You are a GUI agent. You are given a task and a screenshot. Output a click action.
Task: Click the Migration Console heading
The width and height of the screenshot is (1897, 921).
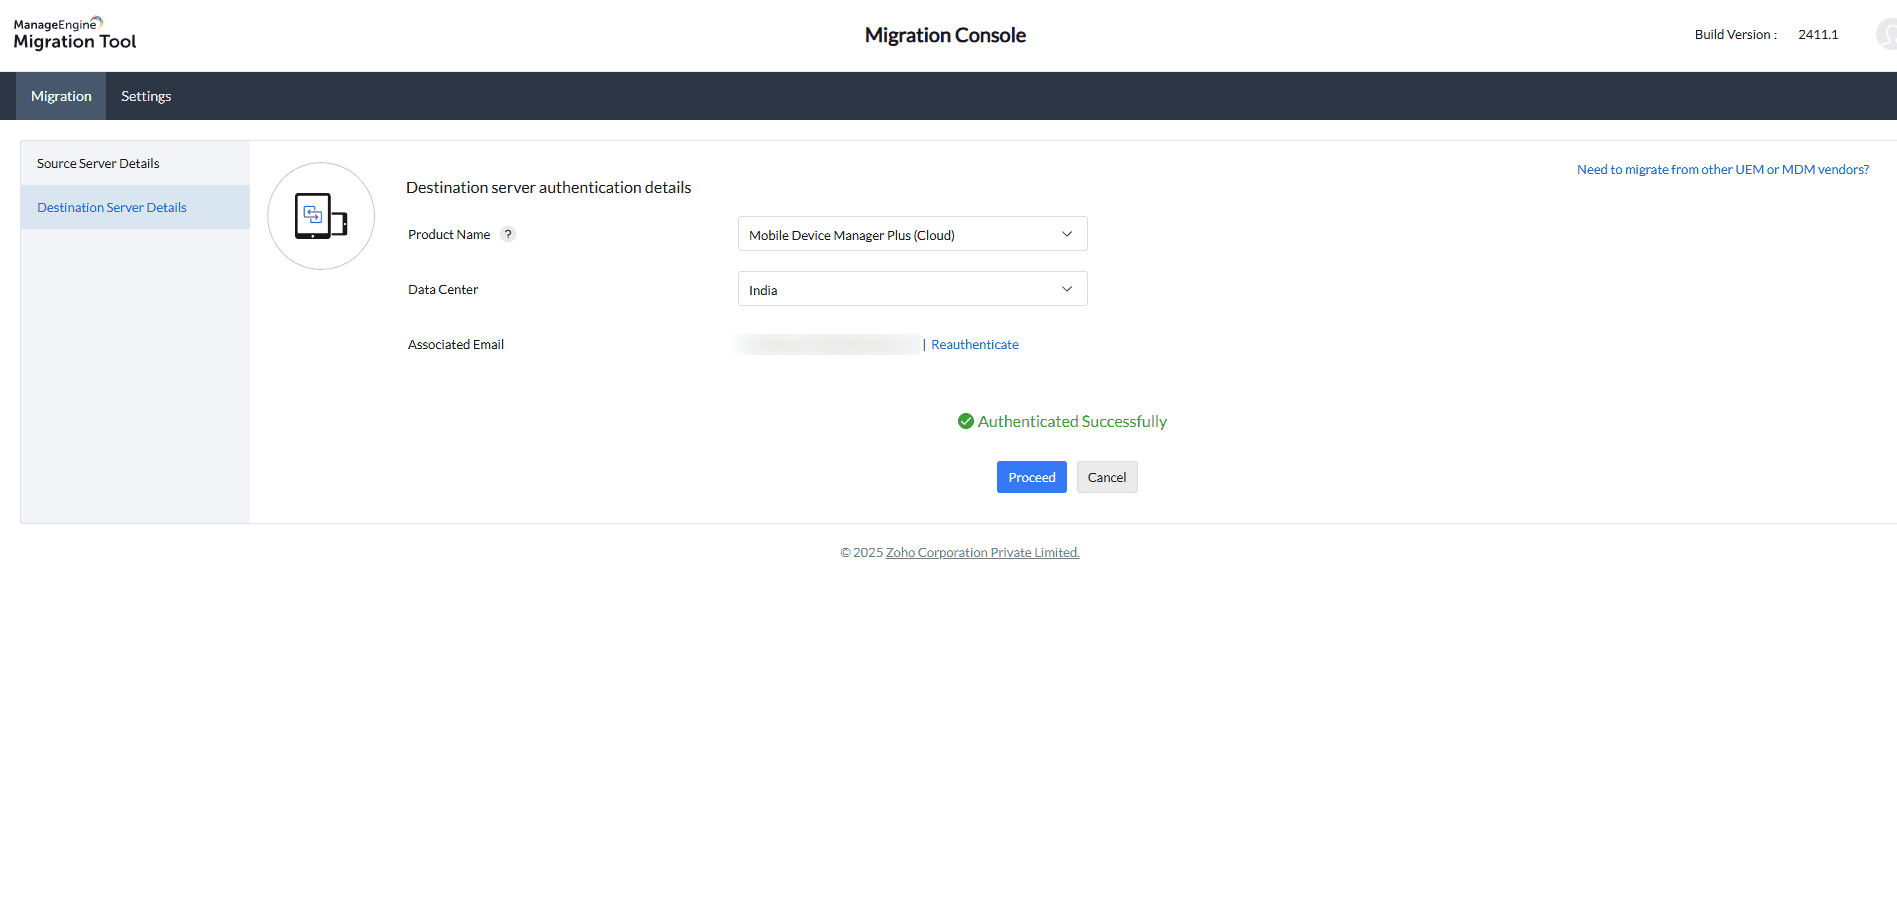click(945, 35)
